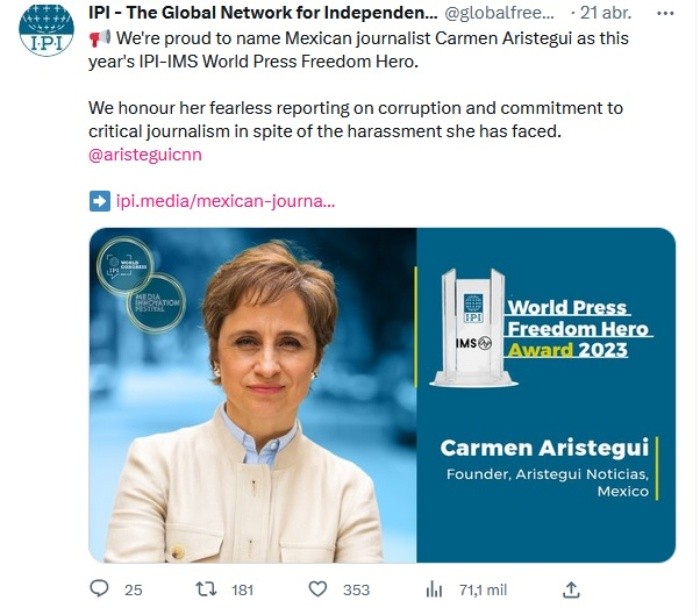Image resolution: width=700 pixels, height=615 pixels.
Task: Open the Carmen Aristegui award image
Action: [x=382, y=395]
